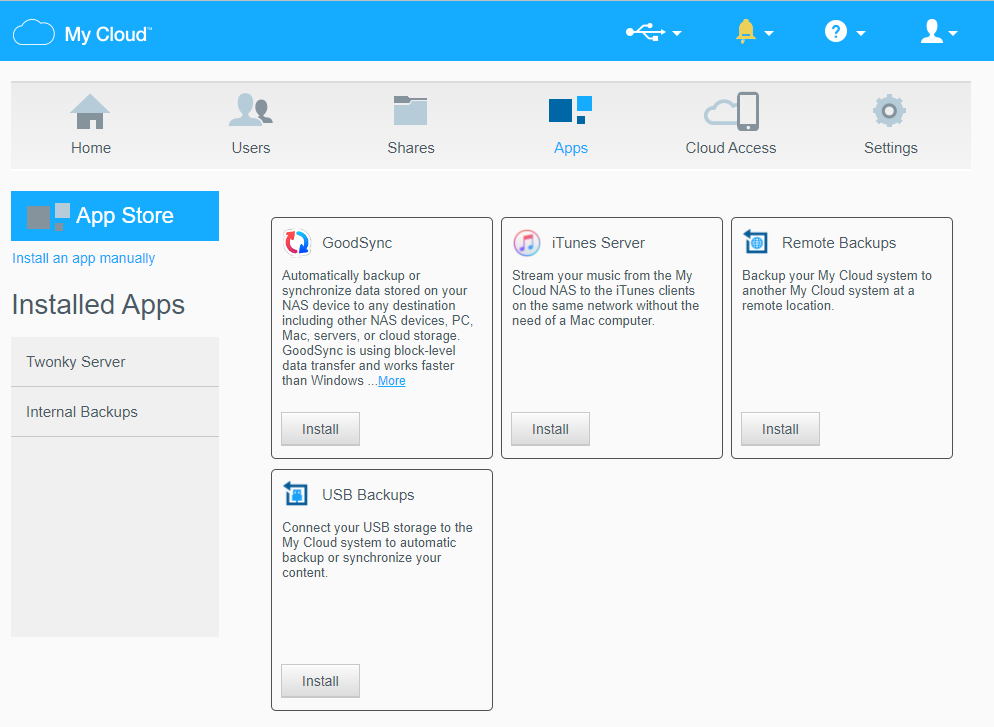Install the USB Backups app

[x=320, y=681]
